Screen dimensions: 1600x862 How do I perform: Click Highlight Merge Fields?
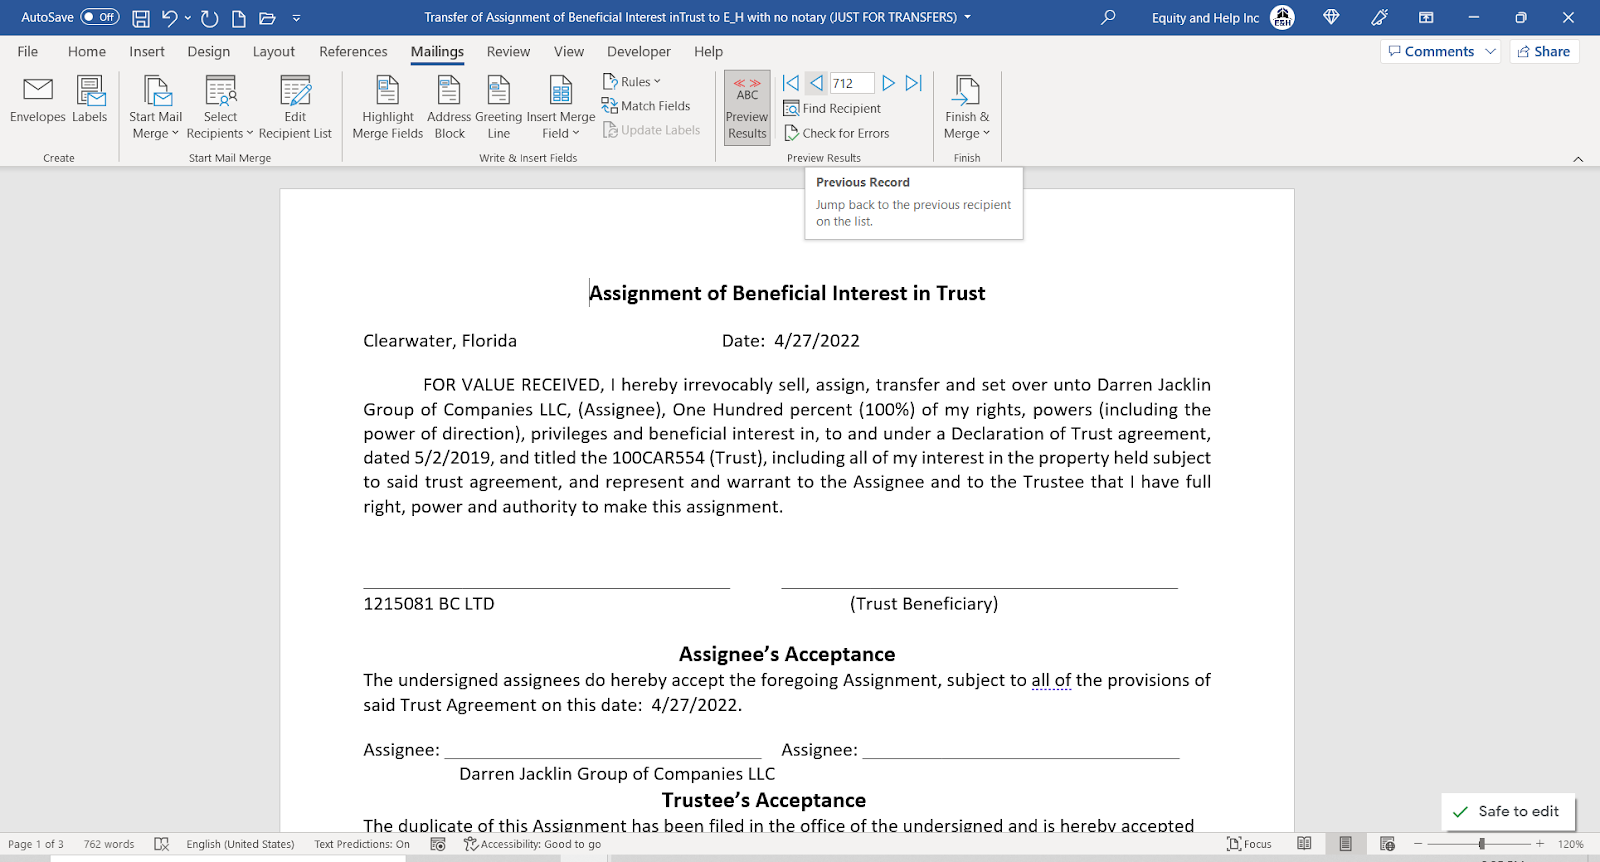[x=388, y=108]
